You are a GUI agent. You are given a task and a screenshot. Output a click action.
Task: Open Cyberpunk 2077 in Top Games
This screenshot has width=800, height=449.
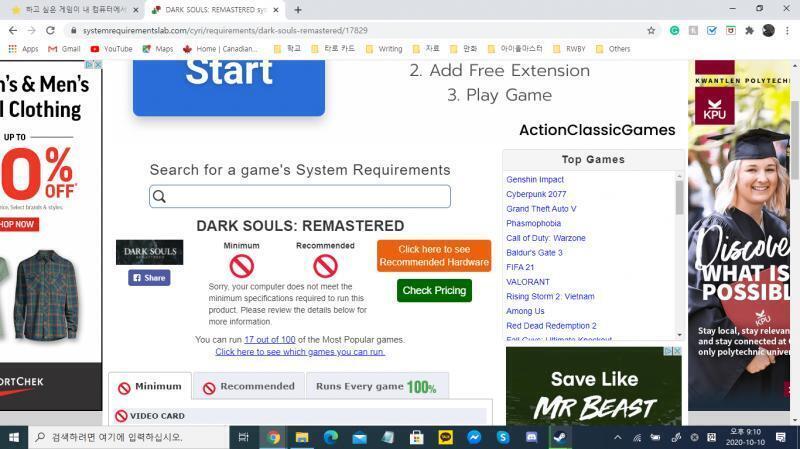click(536, 194)
